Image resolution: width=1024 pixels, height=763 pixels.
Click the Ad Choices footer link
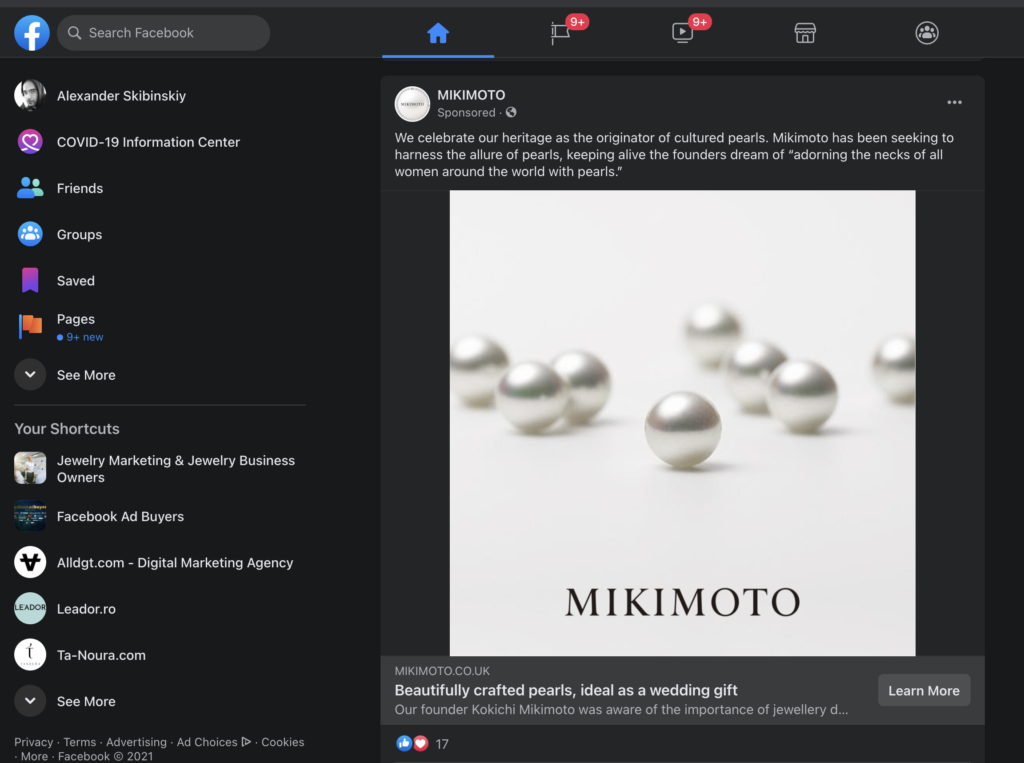pos(214,742)
